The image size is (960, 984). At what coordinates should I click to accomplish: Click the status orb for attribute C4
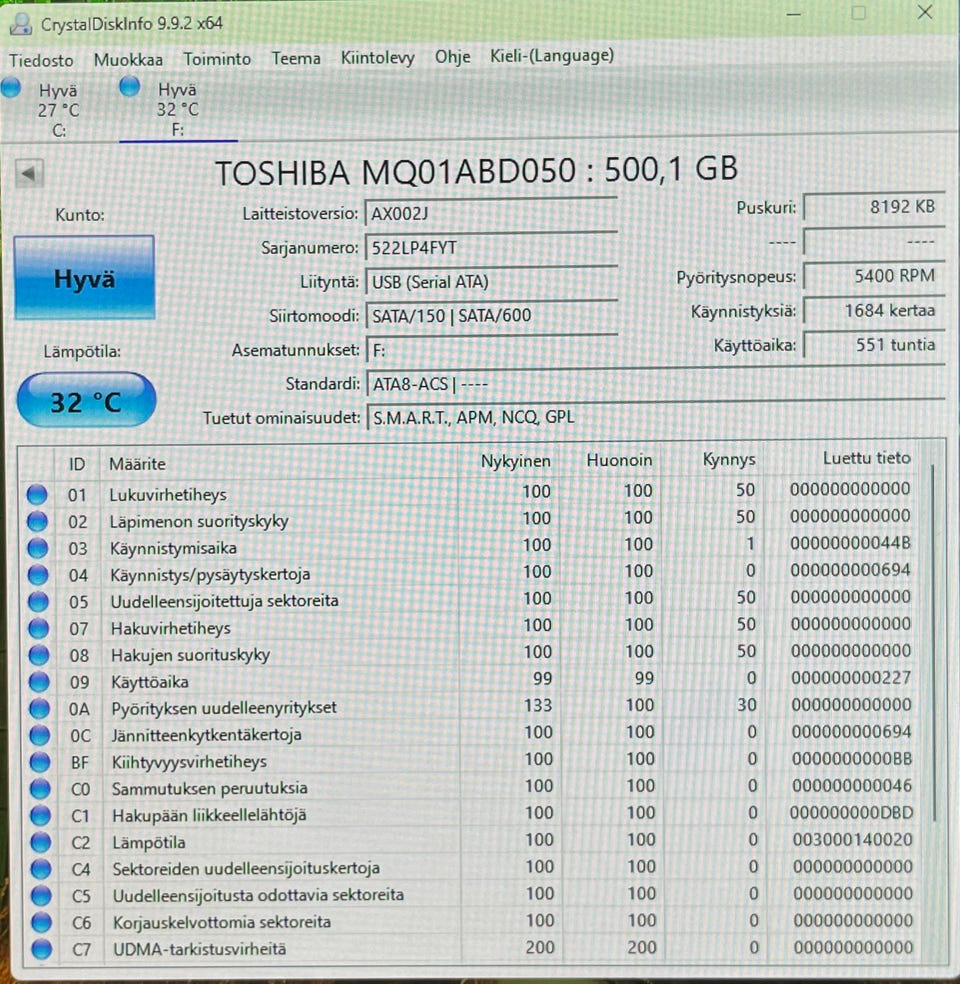click(x=41, y=869)
